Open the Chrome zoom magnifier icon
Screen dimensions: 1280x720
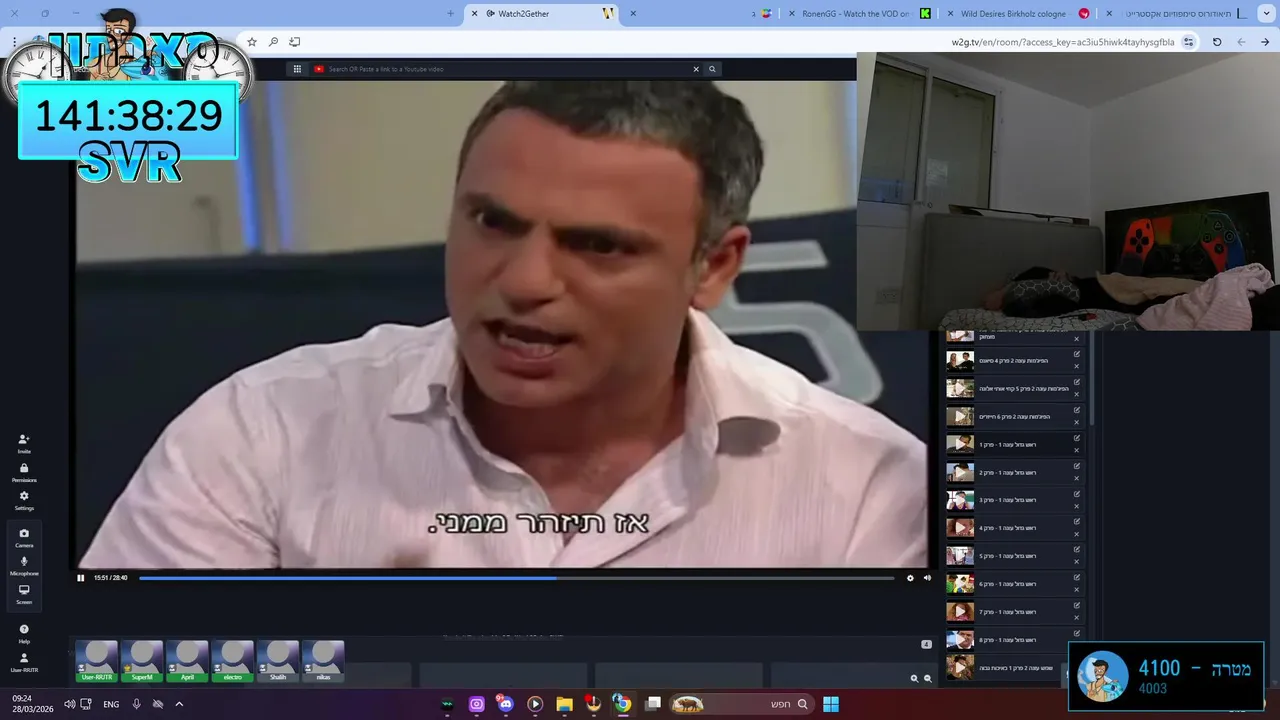(273, 42)
